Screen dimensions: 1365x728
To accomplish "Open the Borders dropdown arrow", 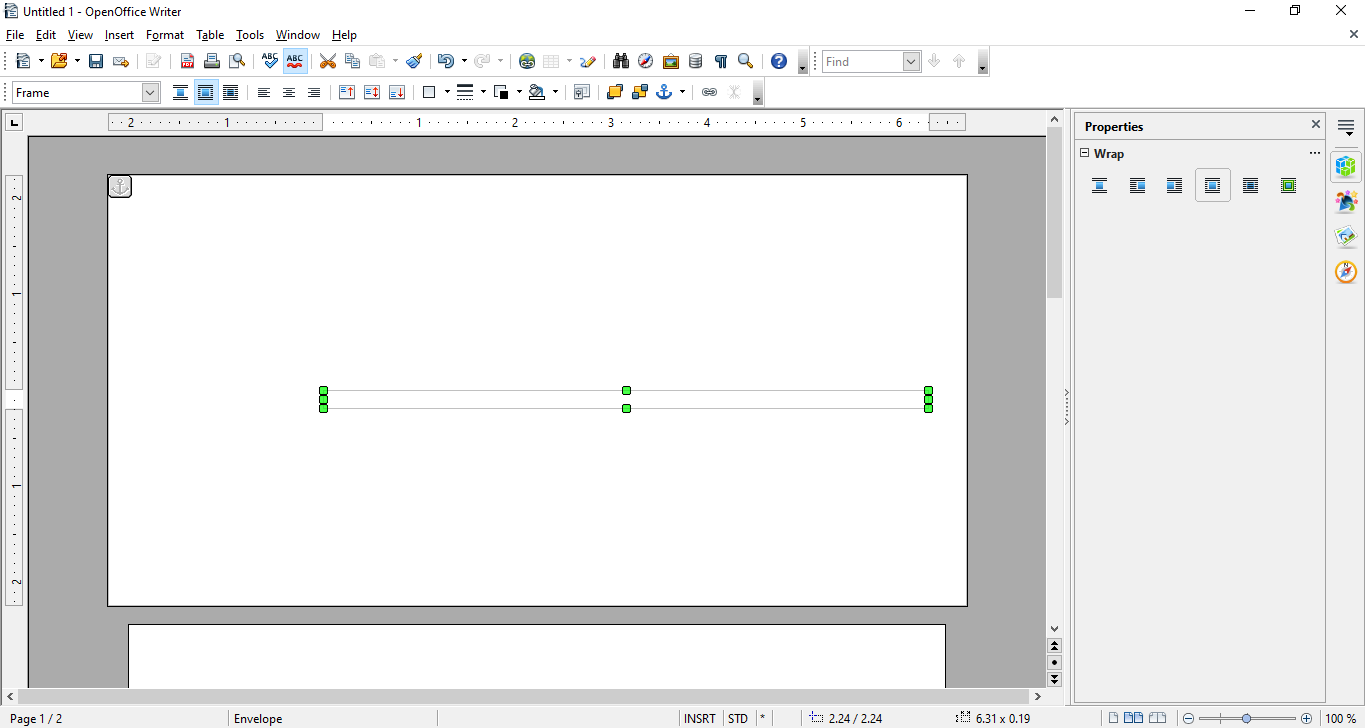I will coord(447,92).
